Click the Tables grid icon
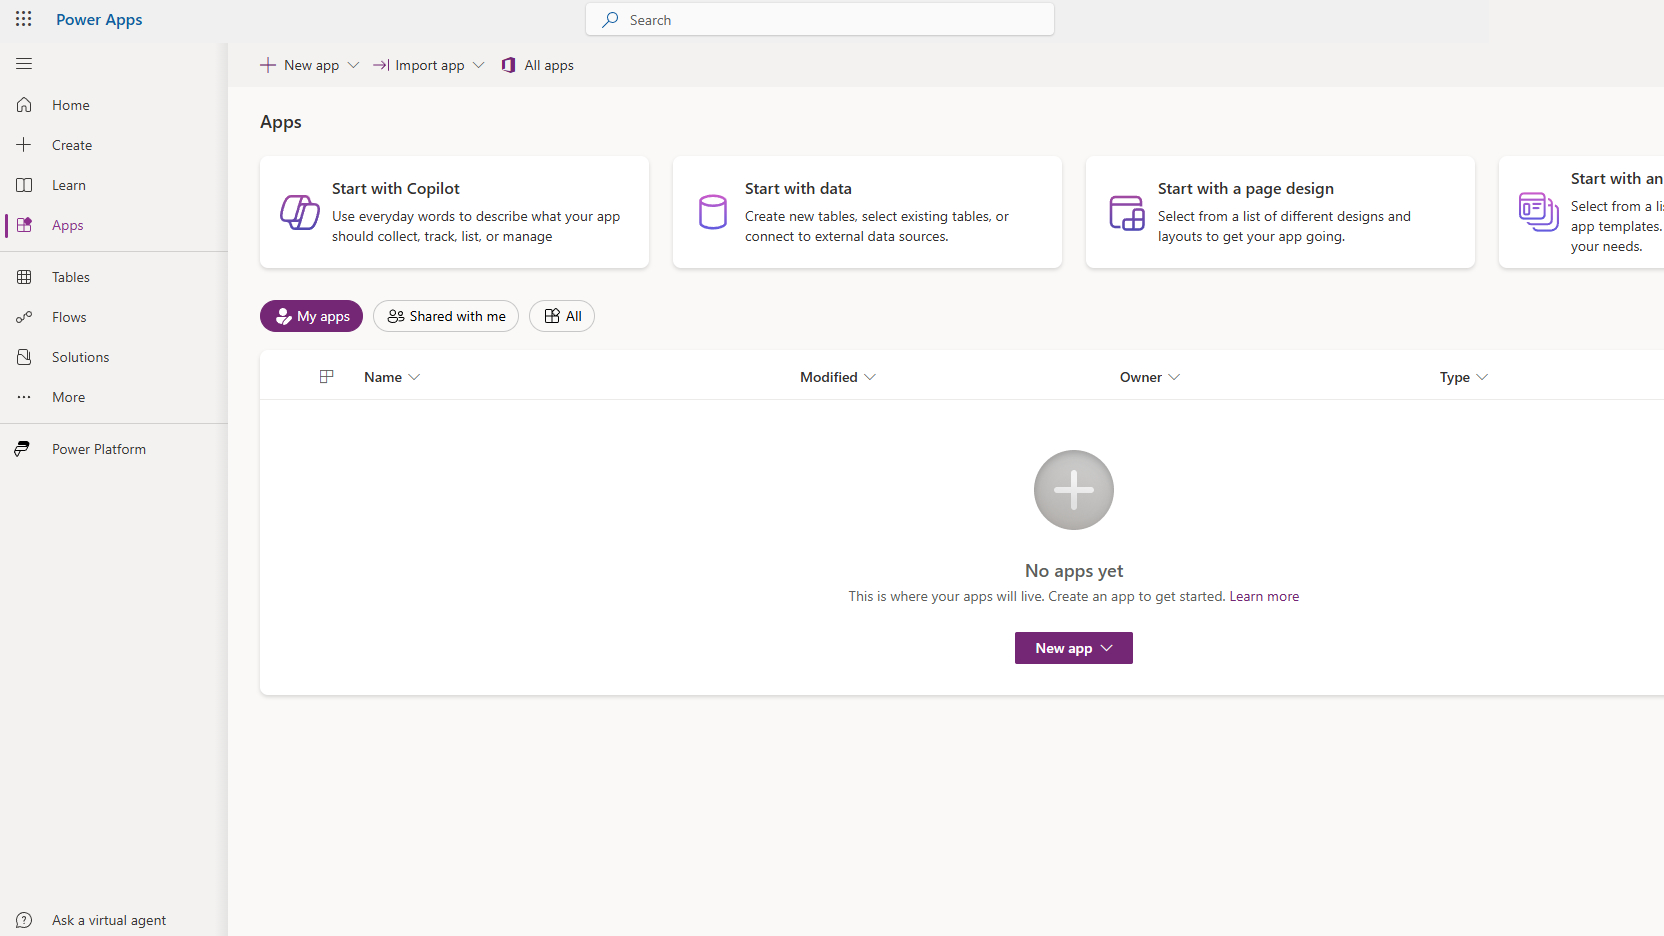The height and width of the screenshot is (936, 1664). [24, 277]
